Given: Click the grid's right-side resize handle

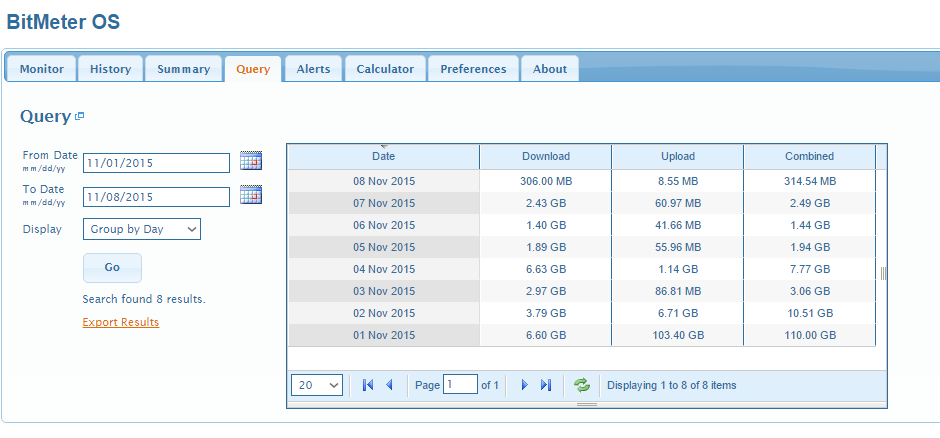Looking at the screenshot, I should click(883, 273).
